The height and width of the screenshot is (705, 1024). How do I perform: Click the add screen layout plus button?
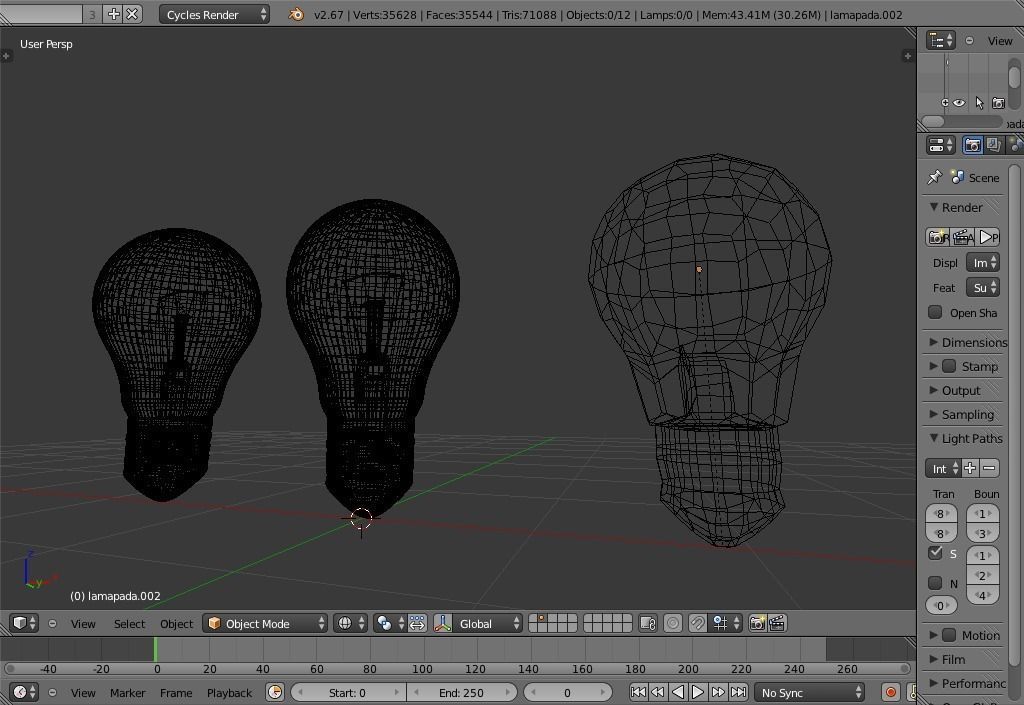click(114, 14)
